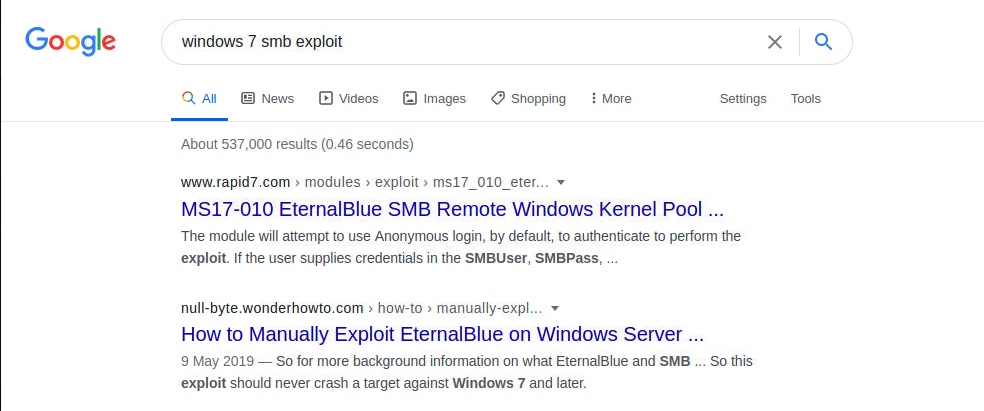Switch to the All results tab
This screenshot has height=411, width=984.
[199, 98]
